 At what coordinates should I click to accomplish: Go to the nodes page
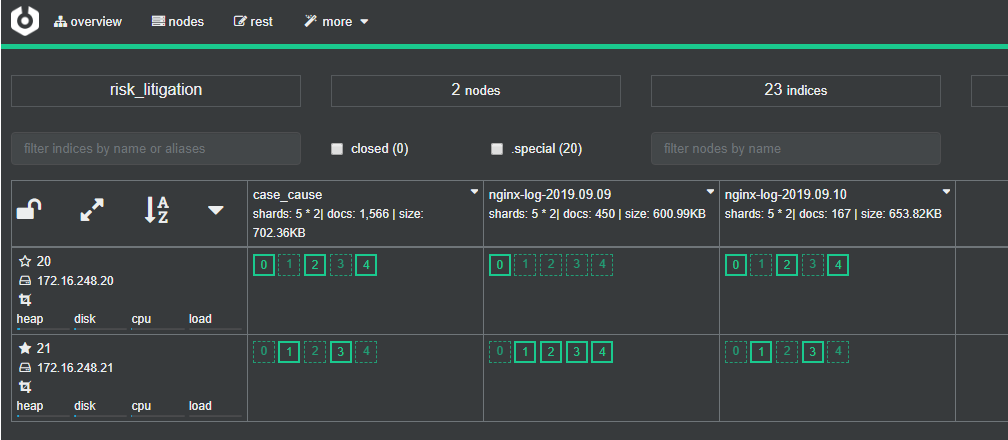178,22
